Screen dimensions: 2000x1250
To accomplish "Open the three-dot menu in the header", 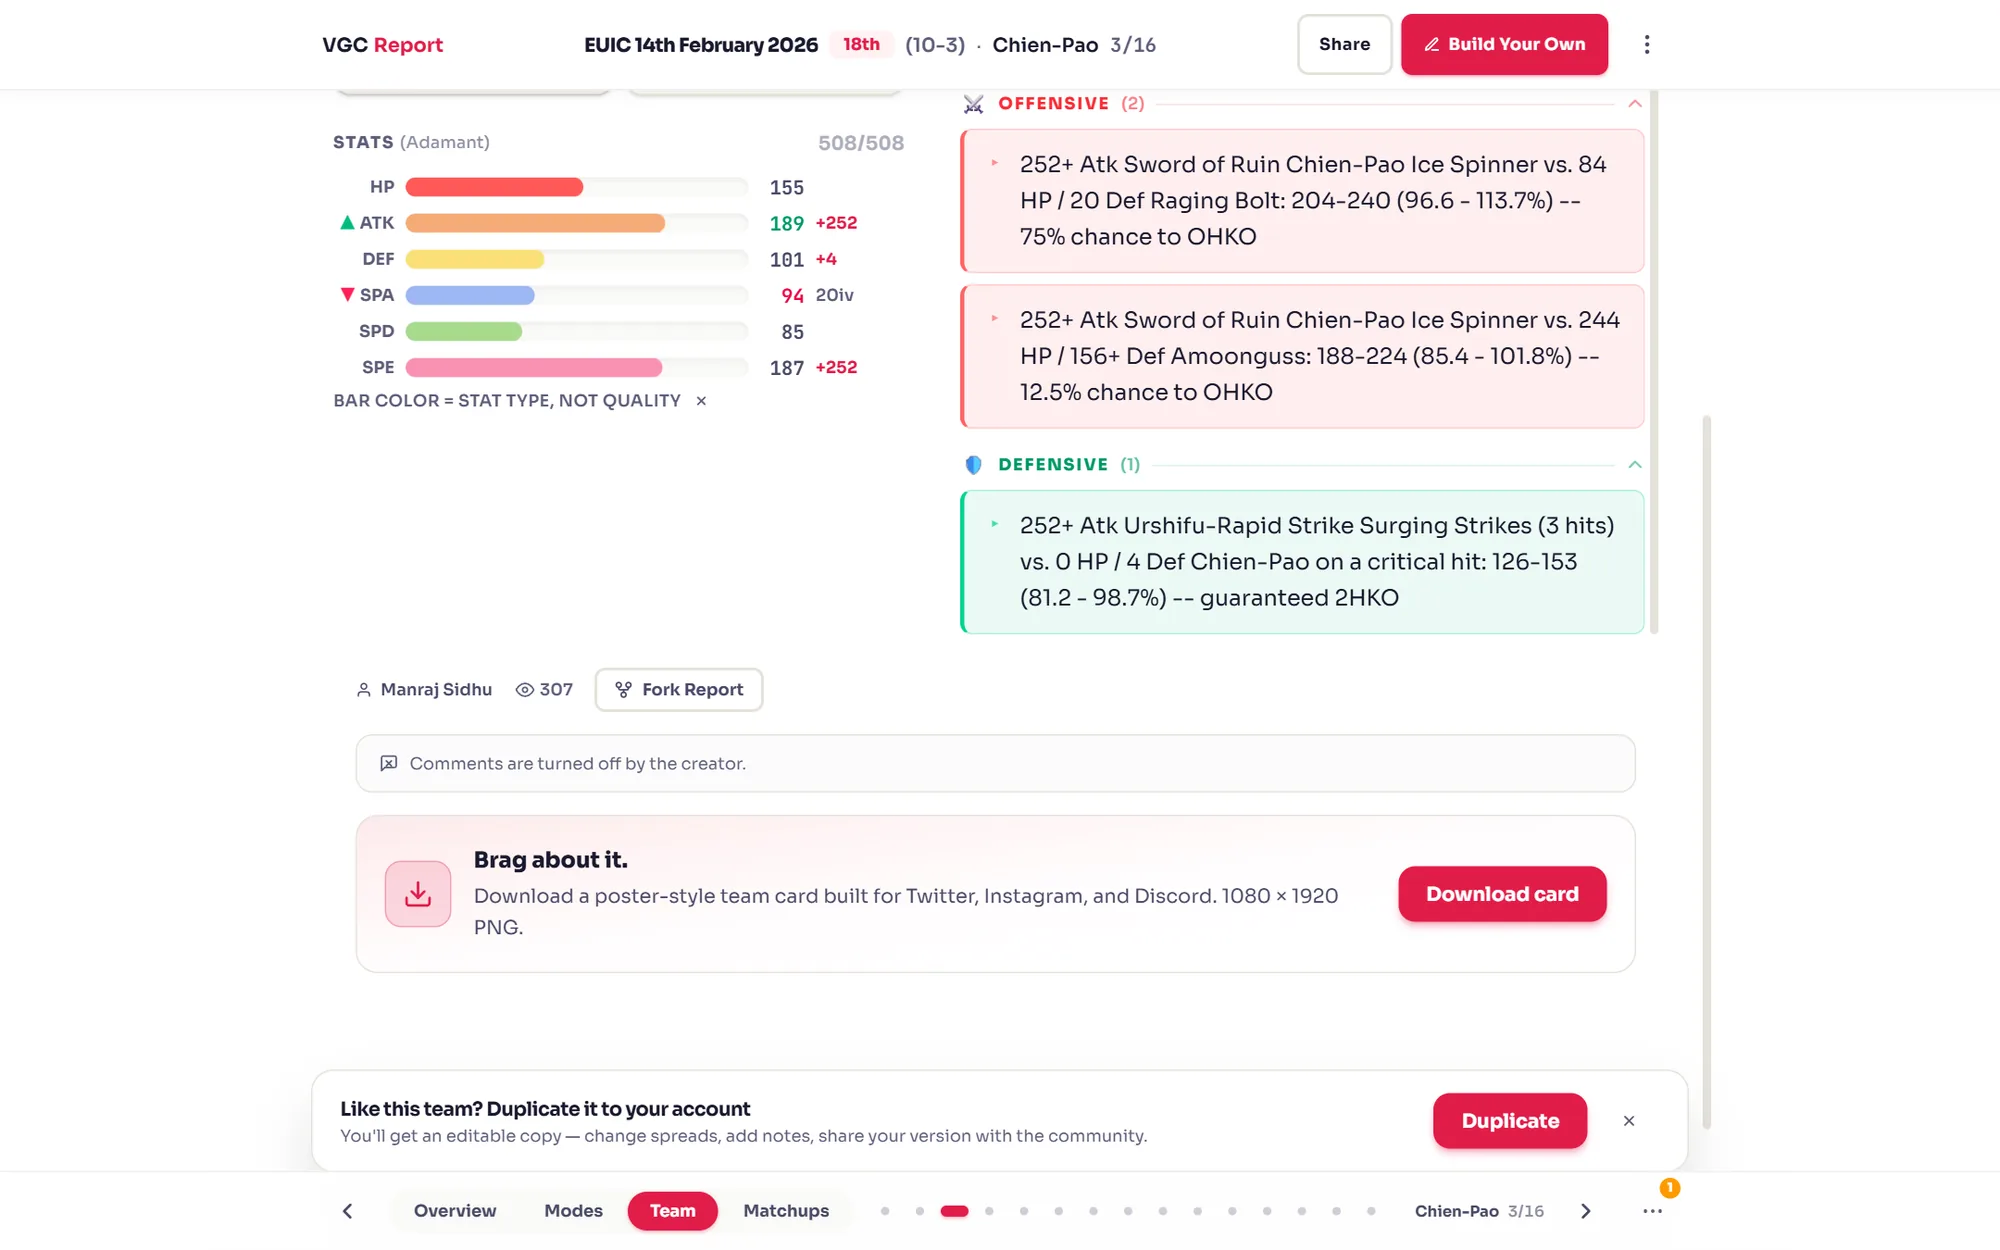I will 1646,44.
